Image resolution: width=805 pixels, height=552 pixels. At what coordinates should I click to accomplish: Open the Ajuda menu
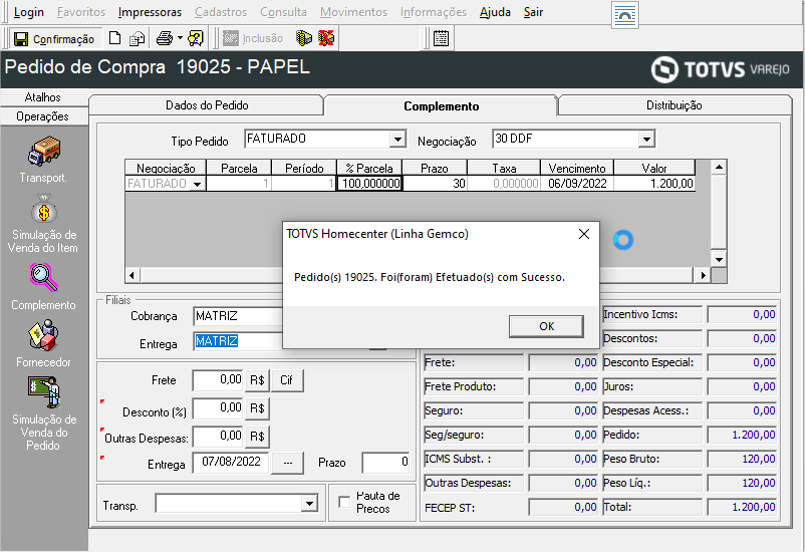pyautogui.click(x=495, y=12)
